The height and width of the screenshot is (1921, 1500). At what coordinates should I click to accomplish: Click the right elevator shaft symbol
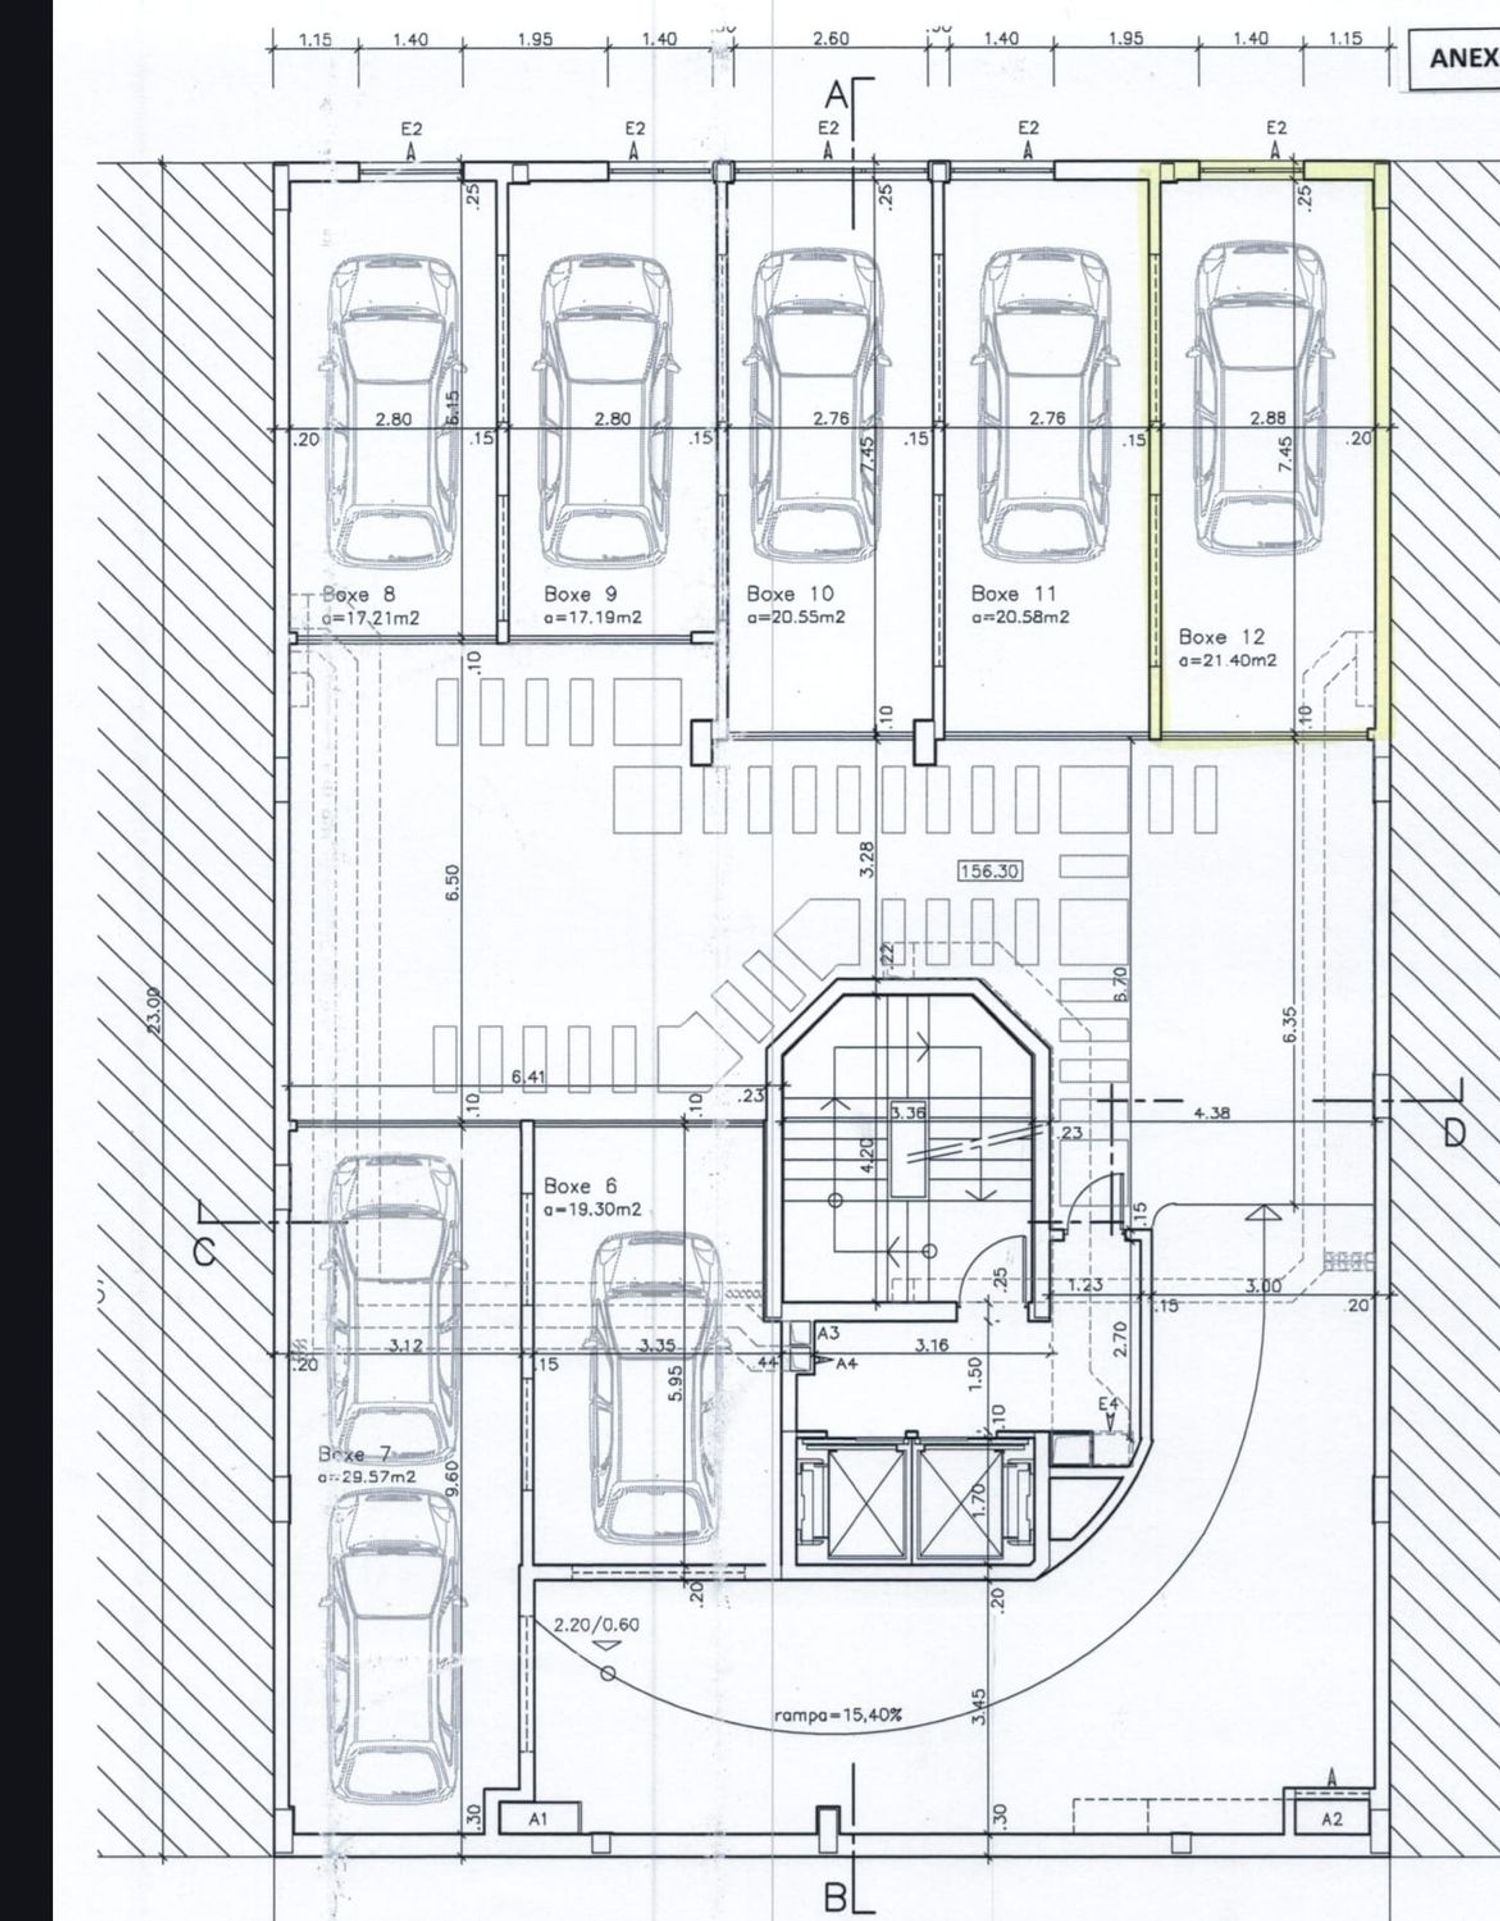[x=958, y=1504]
